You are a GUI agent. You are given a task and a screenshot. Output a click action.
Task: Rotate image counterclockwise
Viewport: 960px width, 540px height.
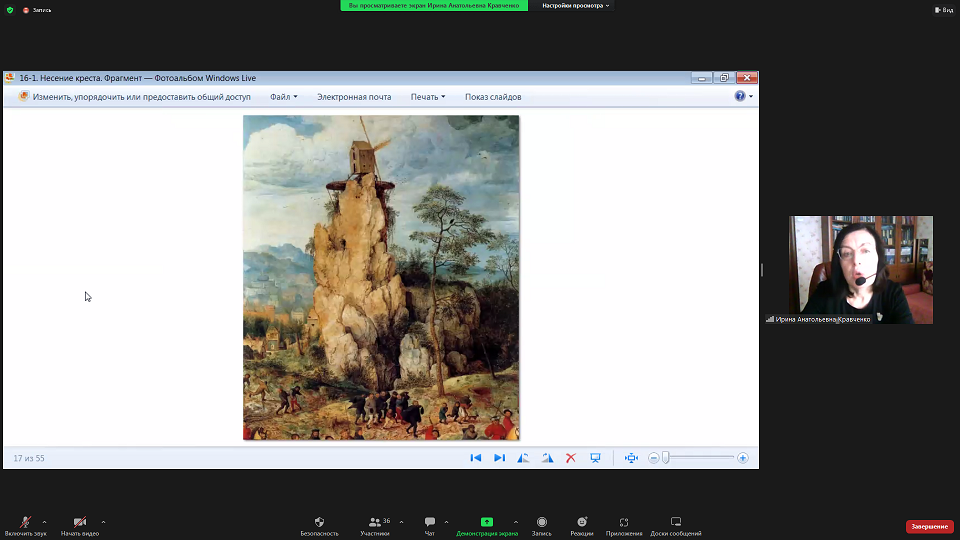point(523,458)
